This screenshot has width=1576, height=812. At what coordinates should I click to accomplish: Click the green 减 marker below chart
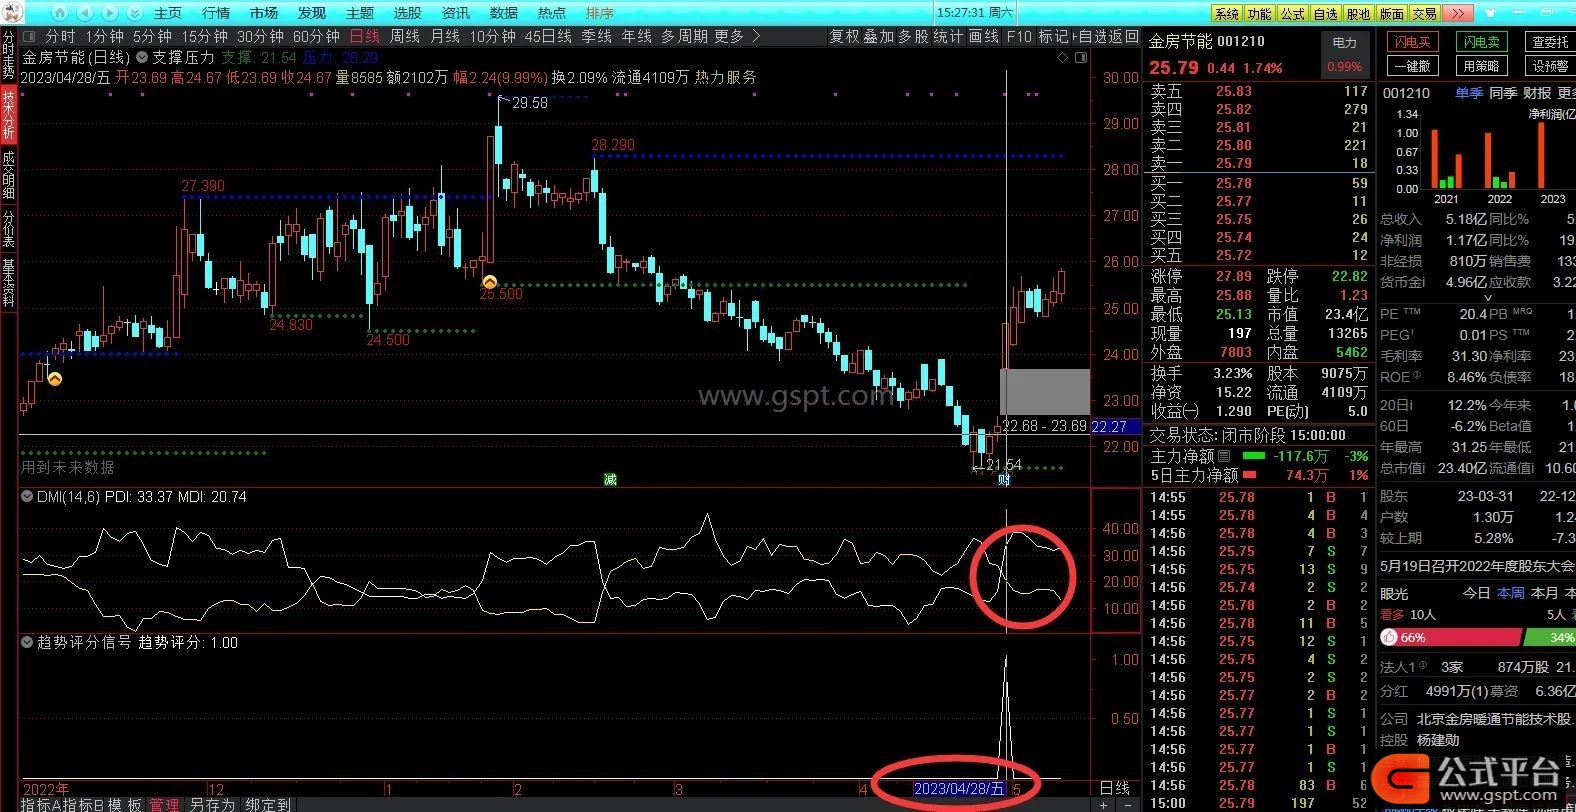(x=610, y=479)
